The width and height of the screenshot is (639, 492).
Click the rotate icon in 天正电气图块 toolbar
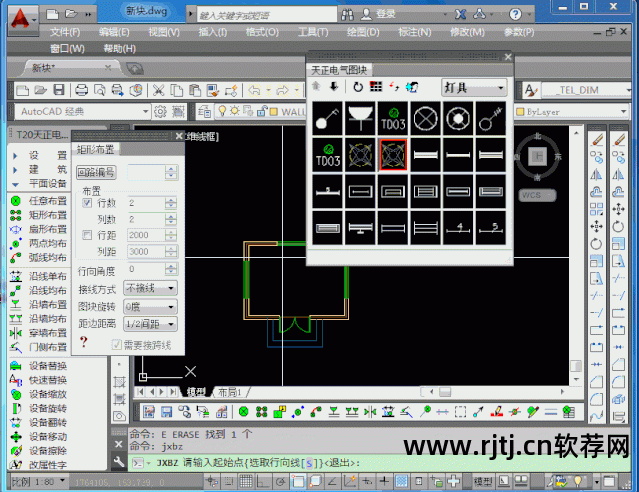point(357,88)
